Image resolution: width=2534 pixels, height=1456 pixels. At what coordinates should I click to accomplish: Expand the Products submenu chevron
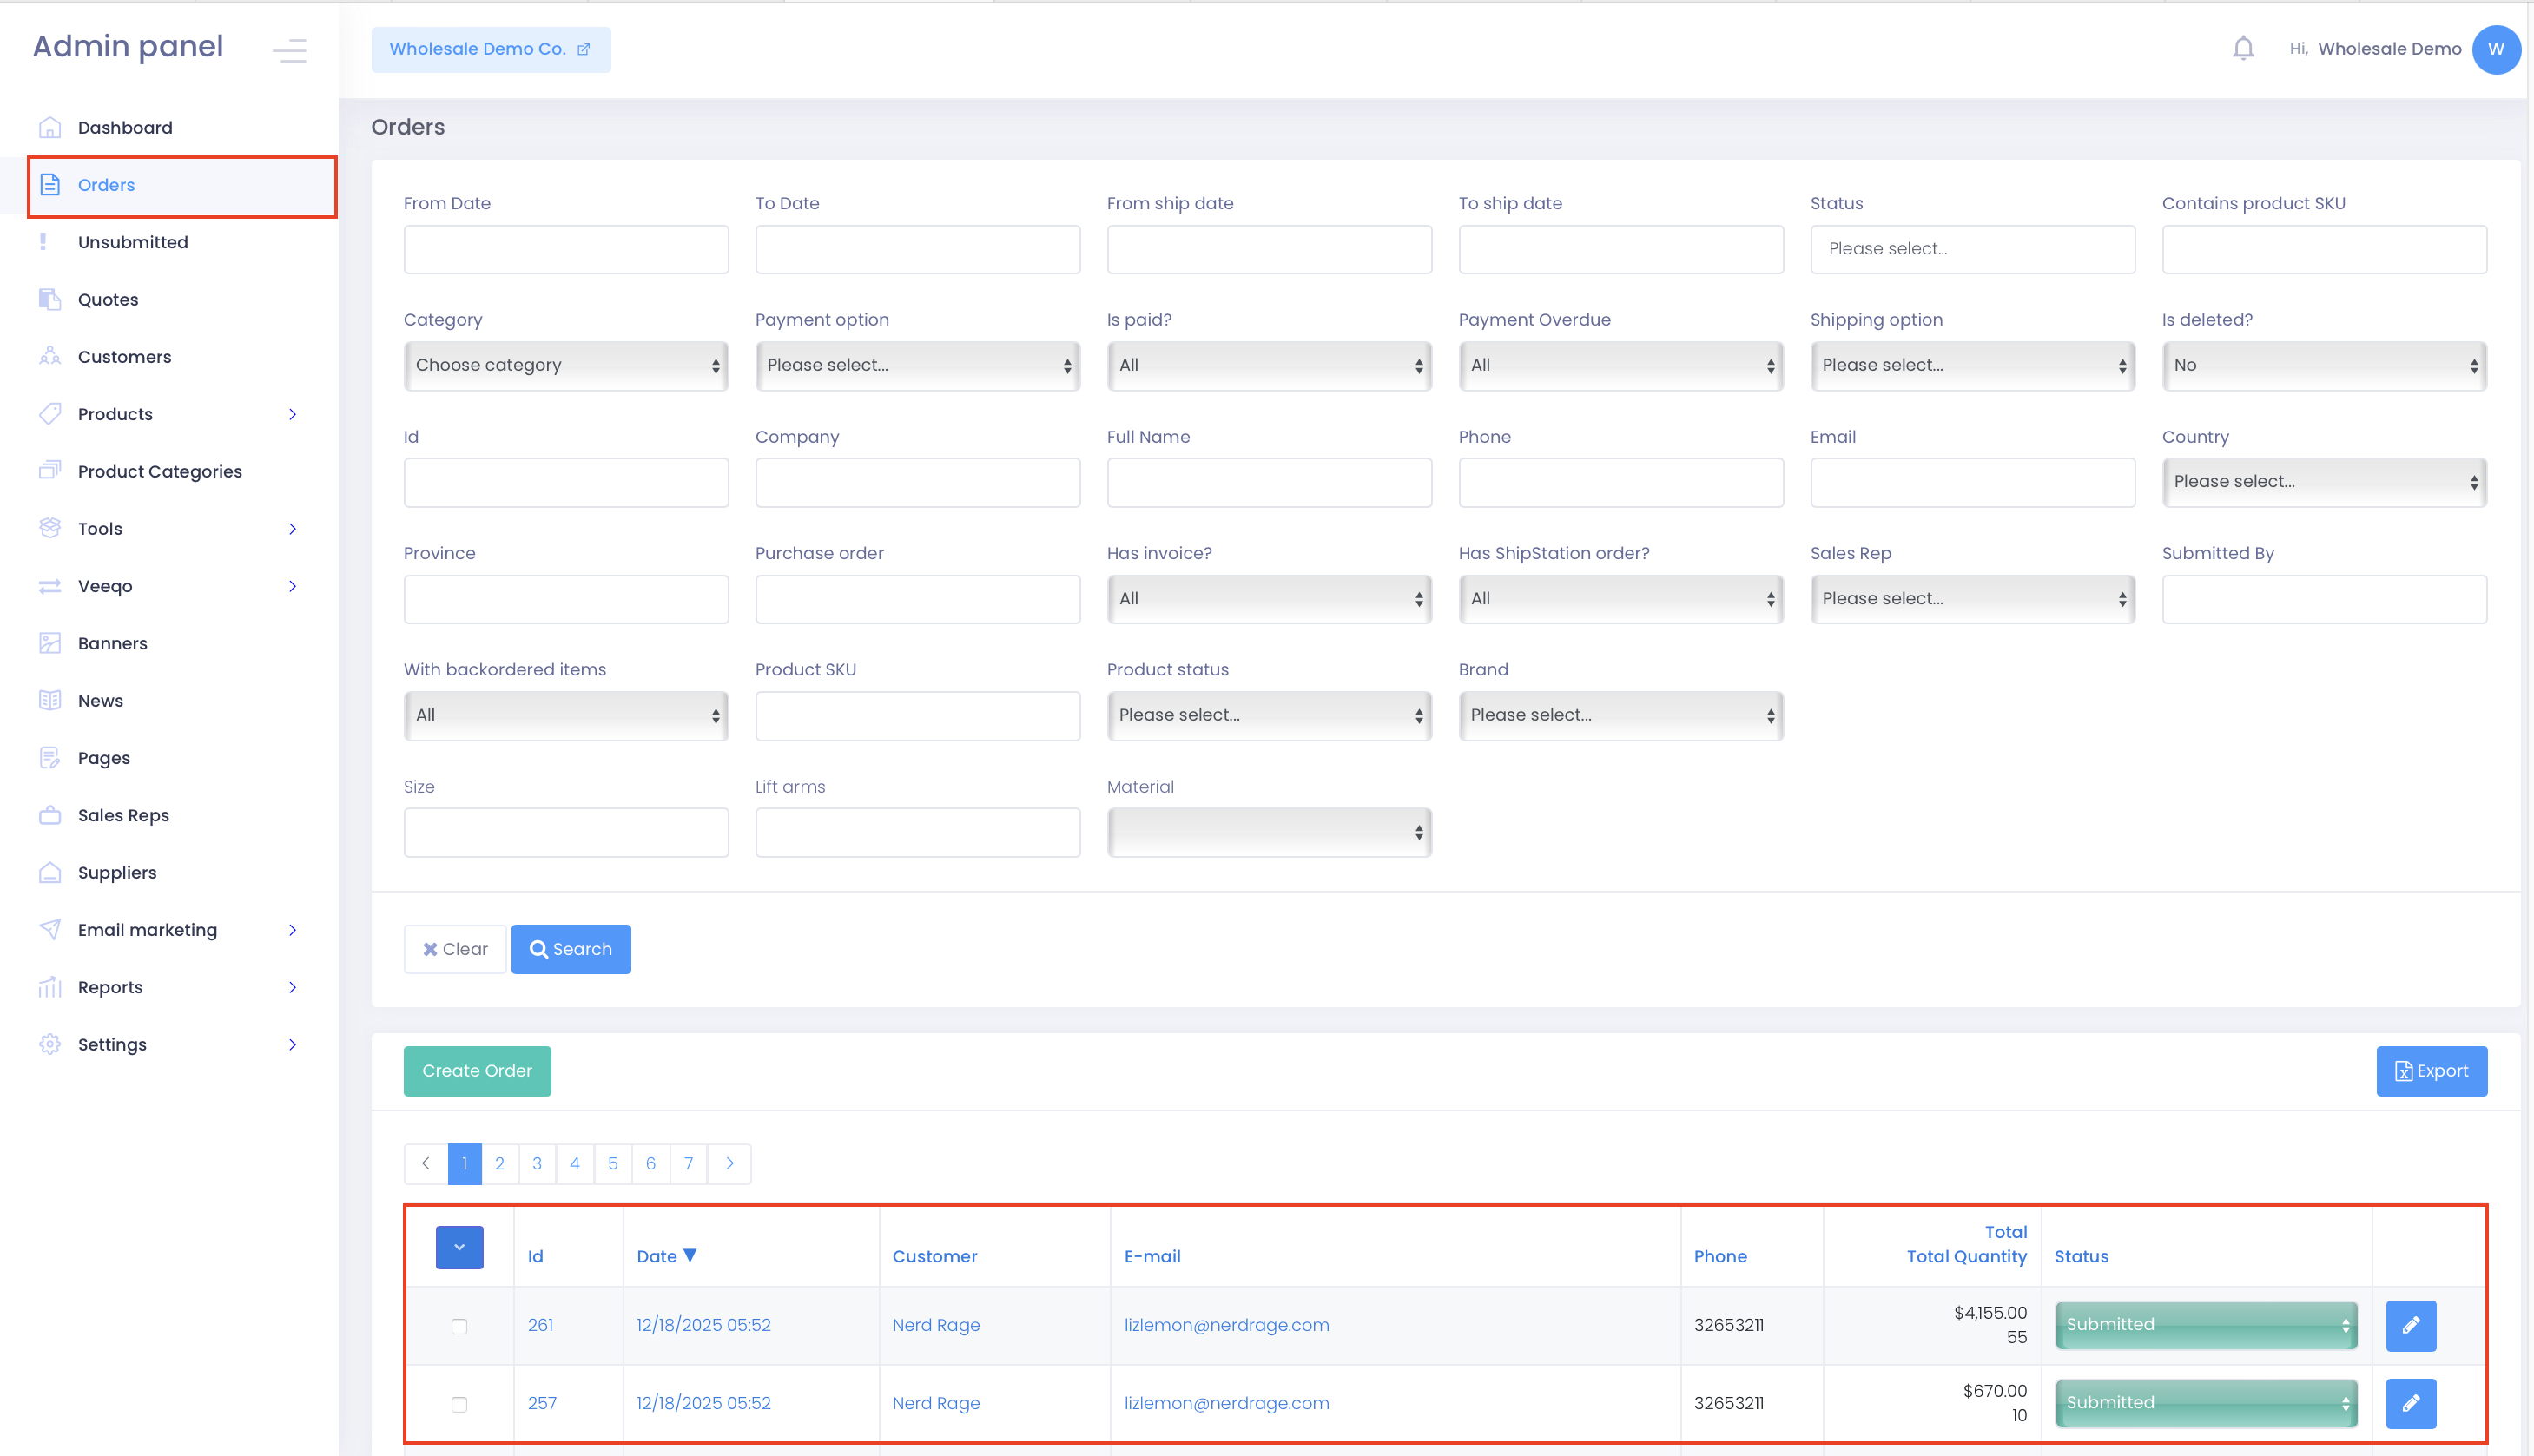pyautogui.click(x=292, y=414)
